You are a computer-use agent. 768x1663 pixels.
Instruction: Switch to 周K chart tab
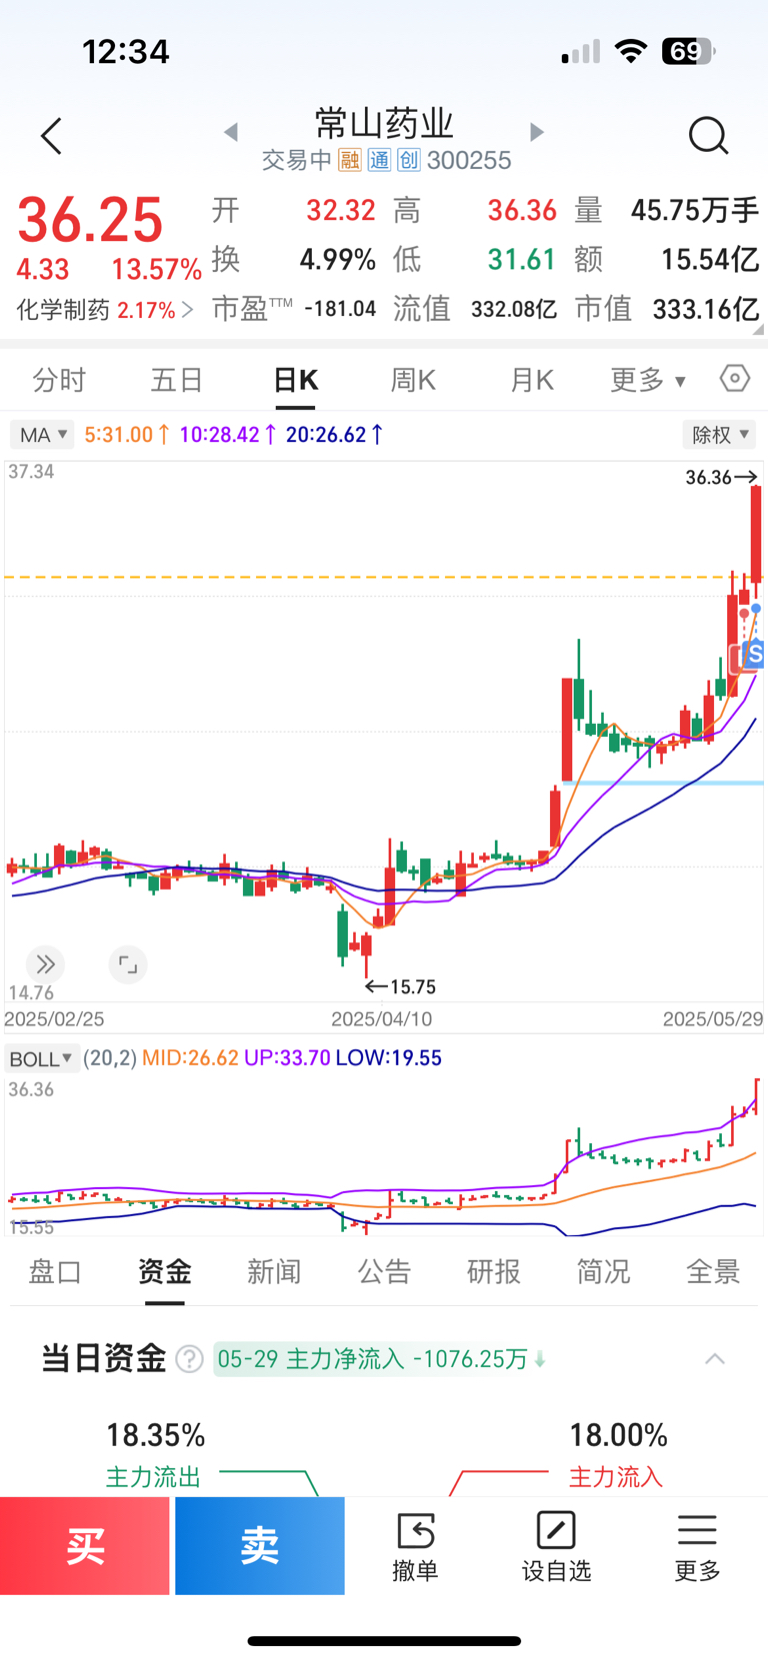413,380
